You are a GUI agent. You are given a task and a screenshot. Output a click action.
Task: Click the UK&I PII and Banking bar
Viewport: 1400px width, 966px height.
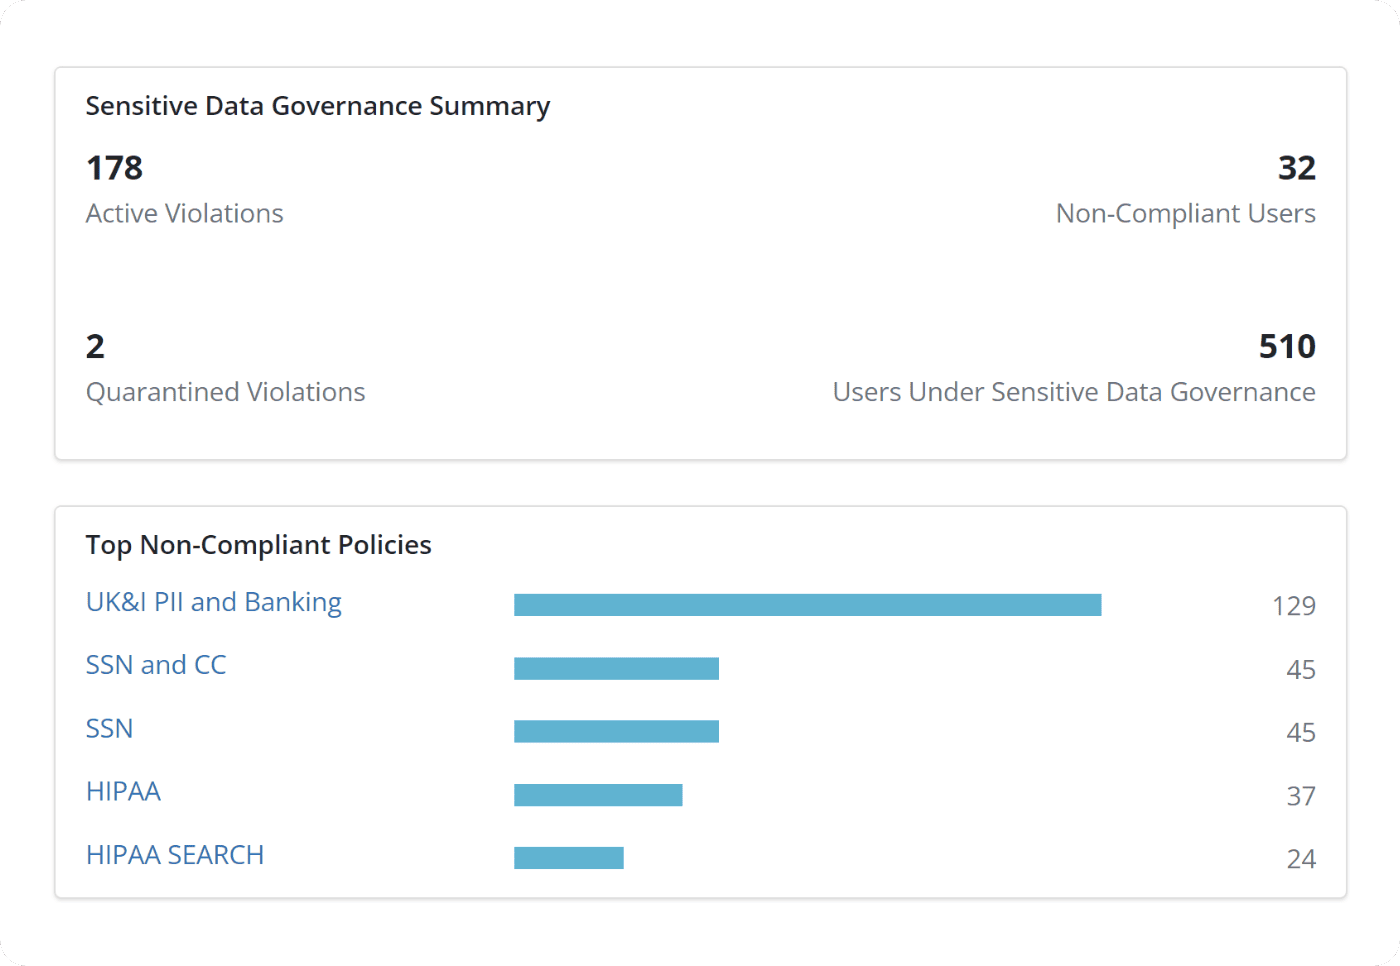807,605
